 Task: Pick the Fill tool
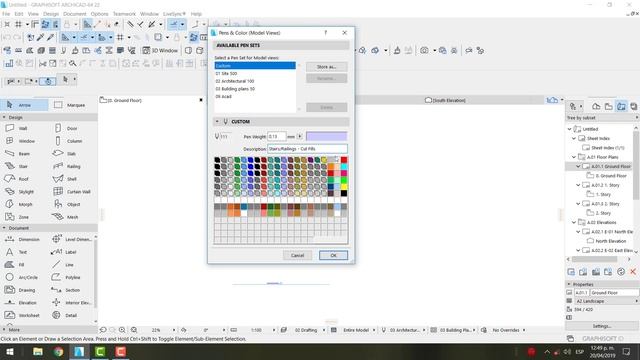click(16, 264)
